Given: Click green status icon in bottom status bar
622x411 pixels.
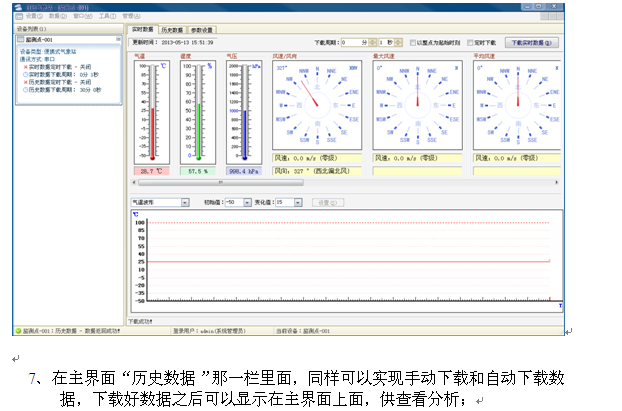Looking at the screenshot, I should pos(18,329).
